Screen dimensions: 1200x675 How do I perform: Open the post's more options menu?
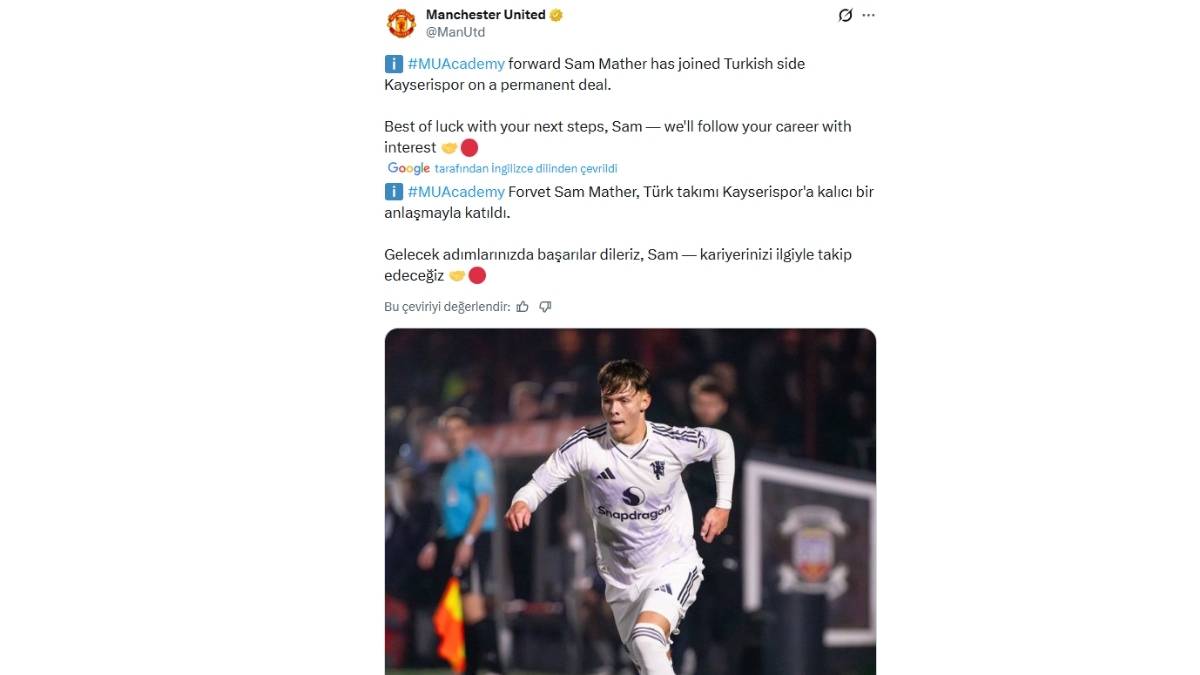point(868,14)
